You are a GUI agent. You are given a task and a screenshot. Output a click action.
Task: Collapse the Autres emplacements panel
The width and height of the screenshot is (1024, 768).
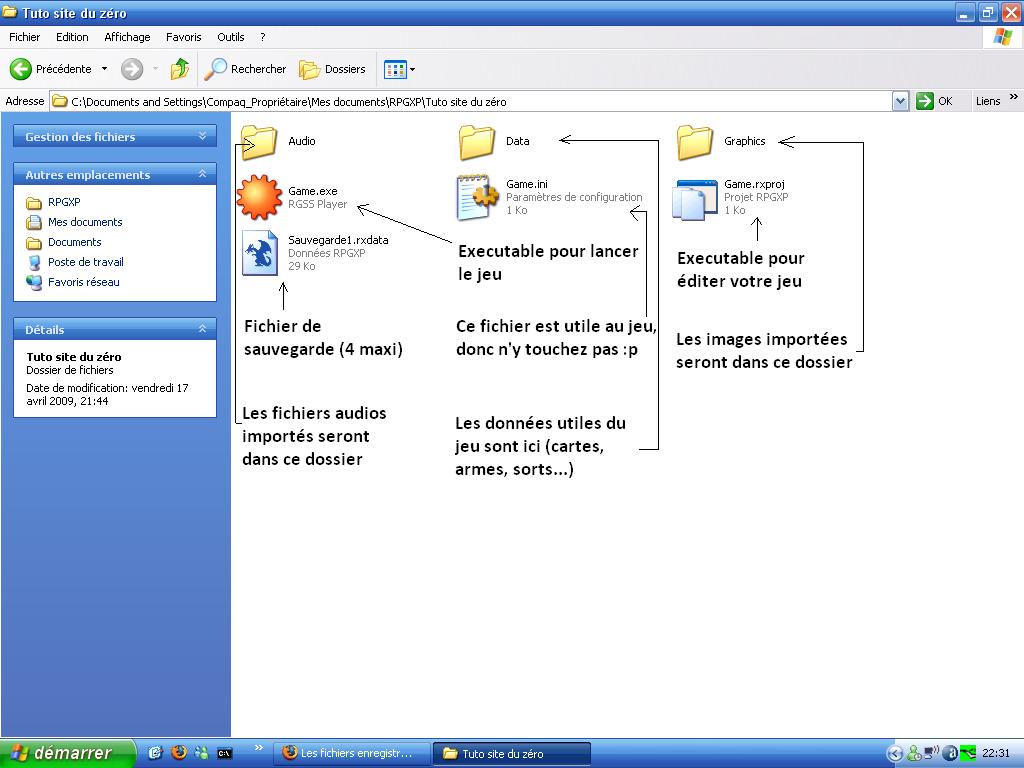(202, 174)
